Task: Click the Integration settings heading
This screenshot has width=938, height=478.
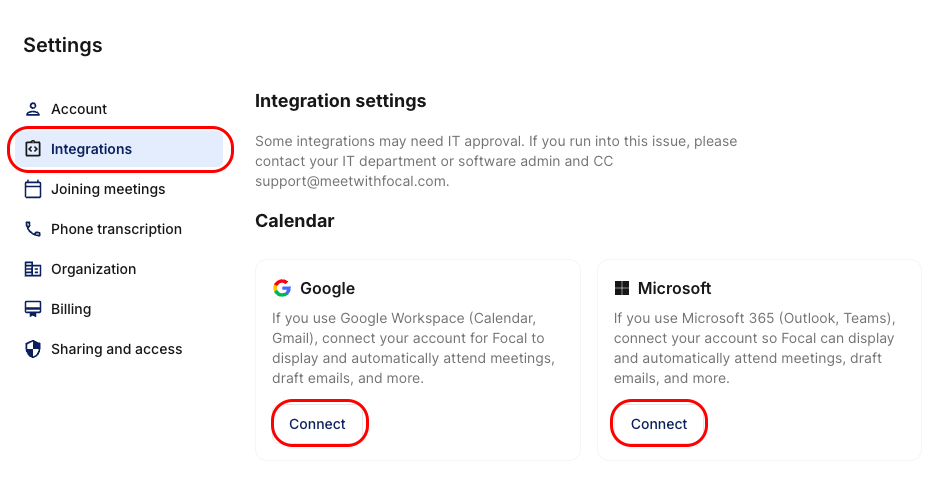Action: point(340,101)
